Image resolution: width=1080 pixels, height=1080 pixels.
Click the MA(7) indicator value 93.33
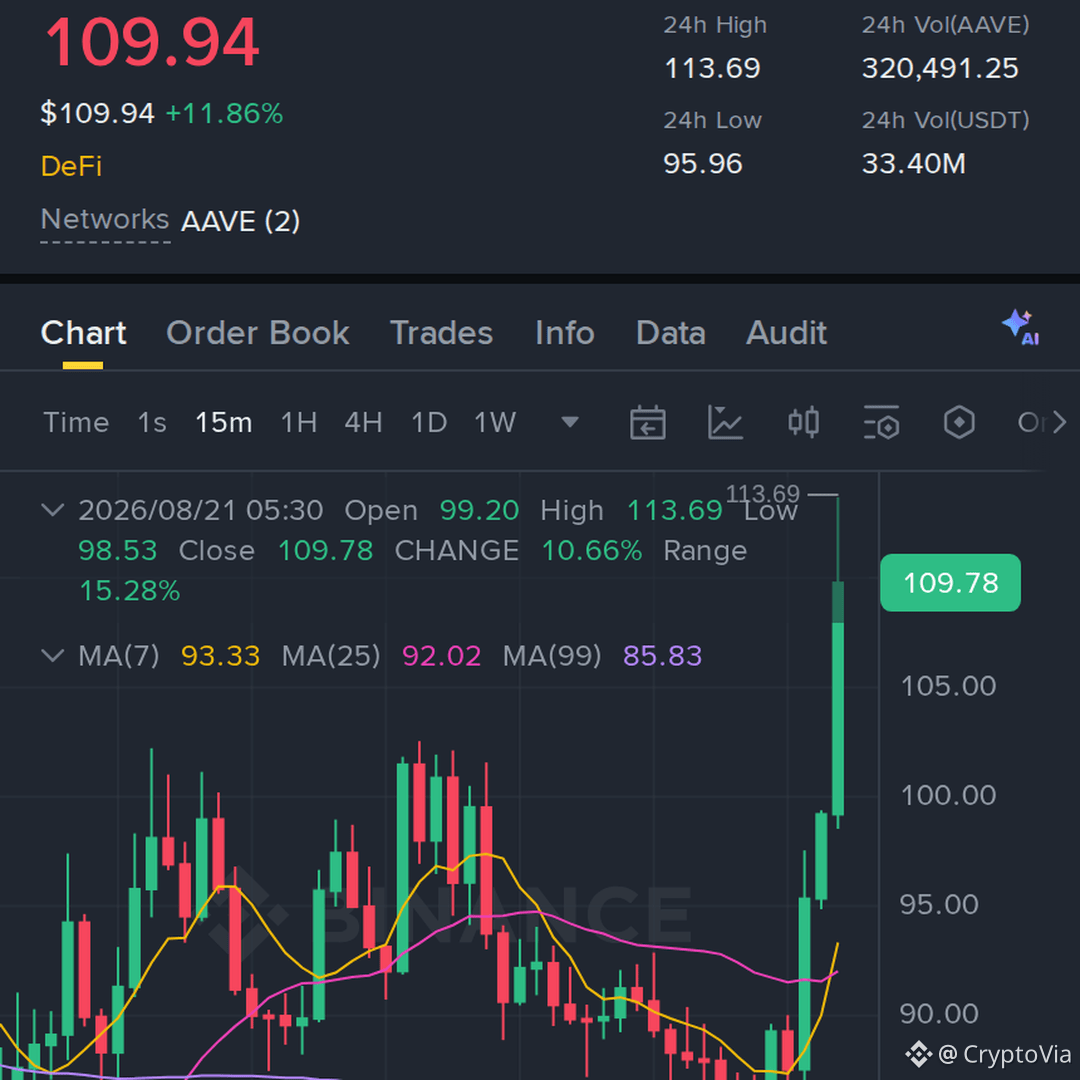pos(220,656)
